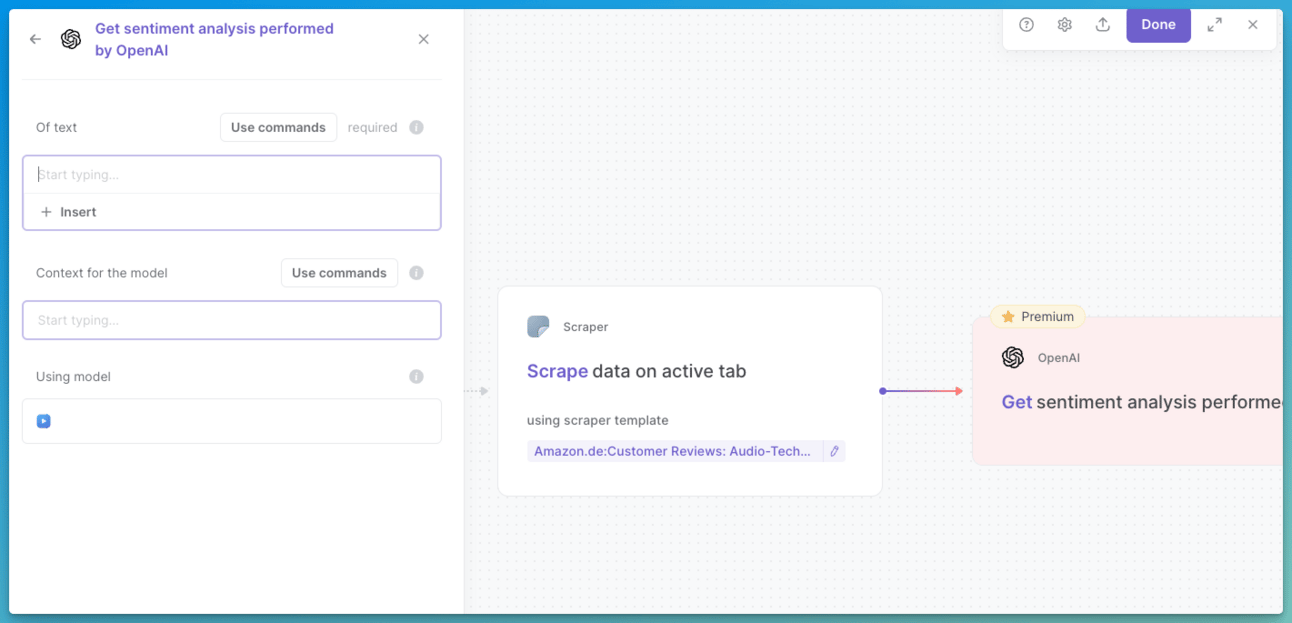Click Use commands for Context for the model
This screenshot has height=623, width=1292.
339,273
